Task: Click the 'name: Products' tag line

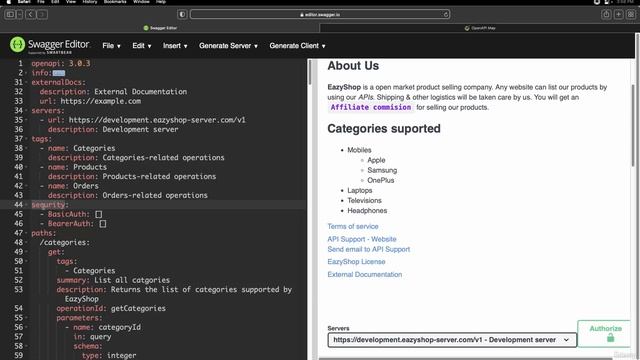Action: [x=77, y=167]
